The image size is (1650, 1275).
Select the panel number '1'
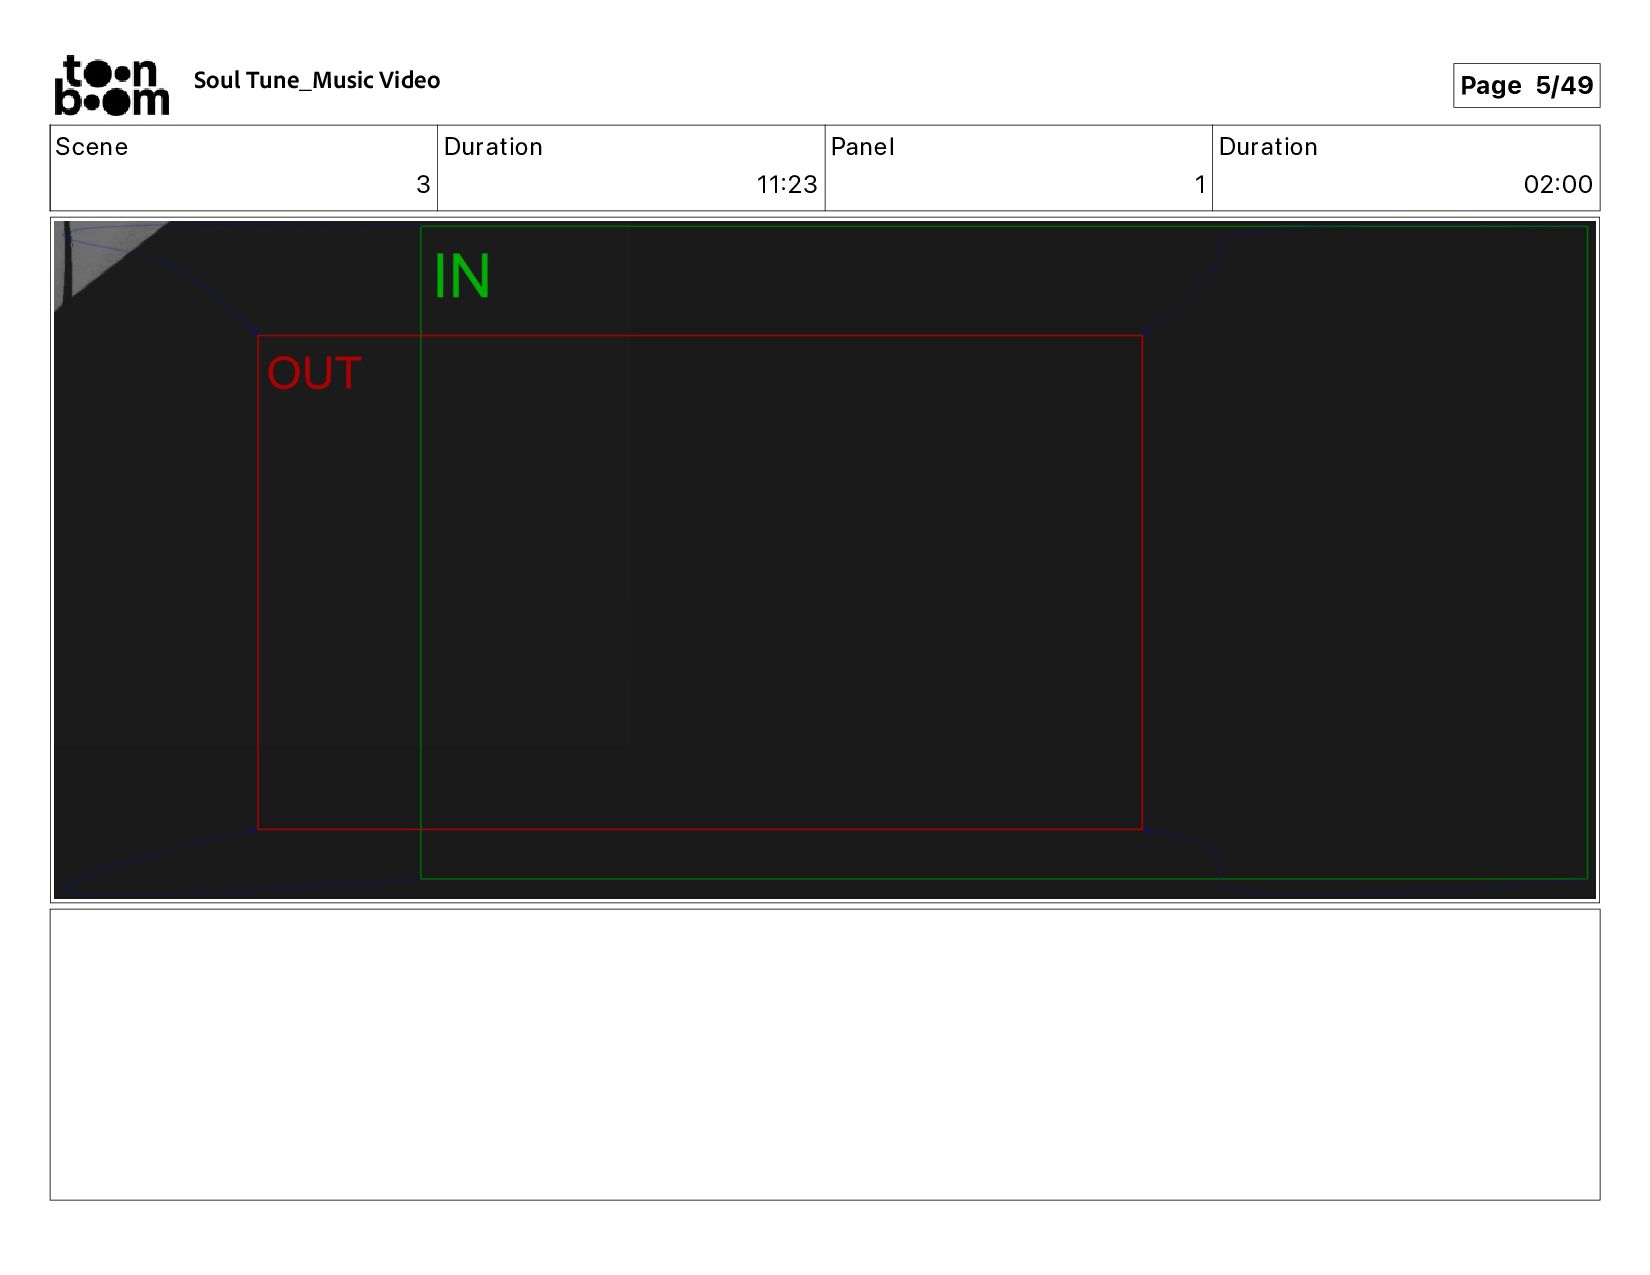point(1200,184)
